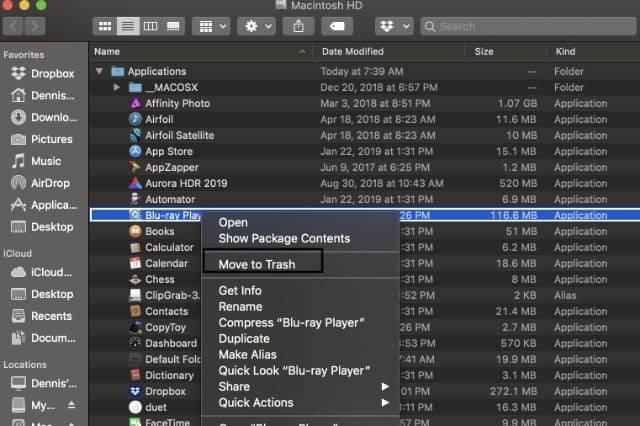Click the Aurora HDR 2019 icon
Viewport: 640px width, 426px height.
coord(136,183)
